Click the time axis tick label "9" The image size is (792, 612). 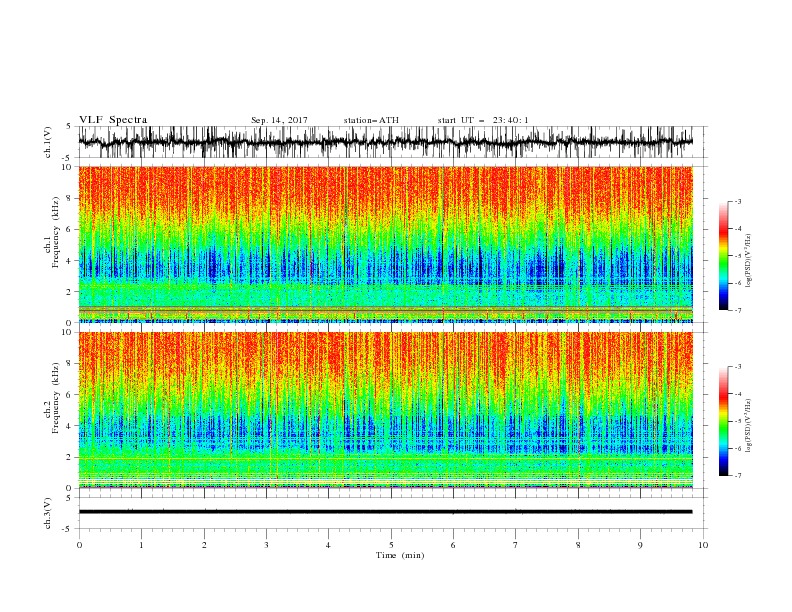[x=640, y=545]
